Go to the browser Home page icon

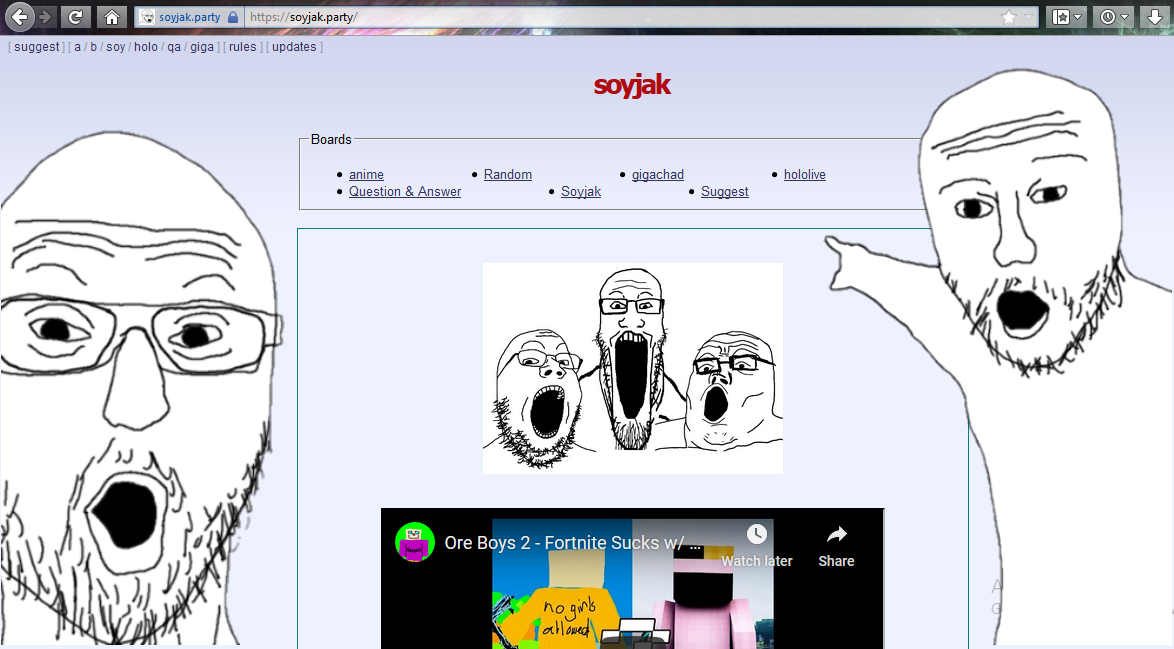[x=111, y=17]
